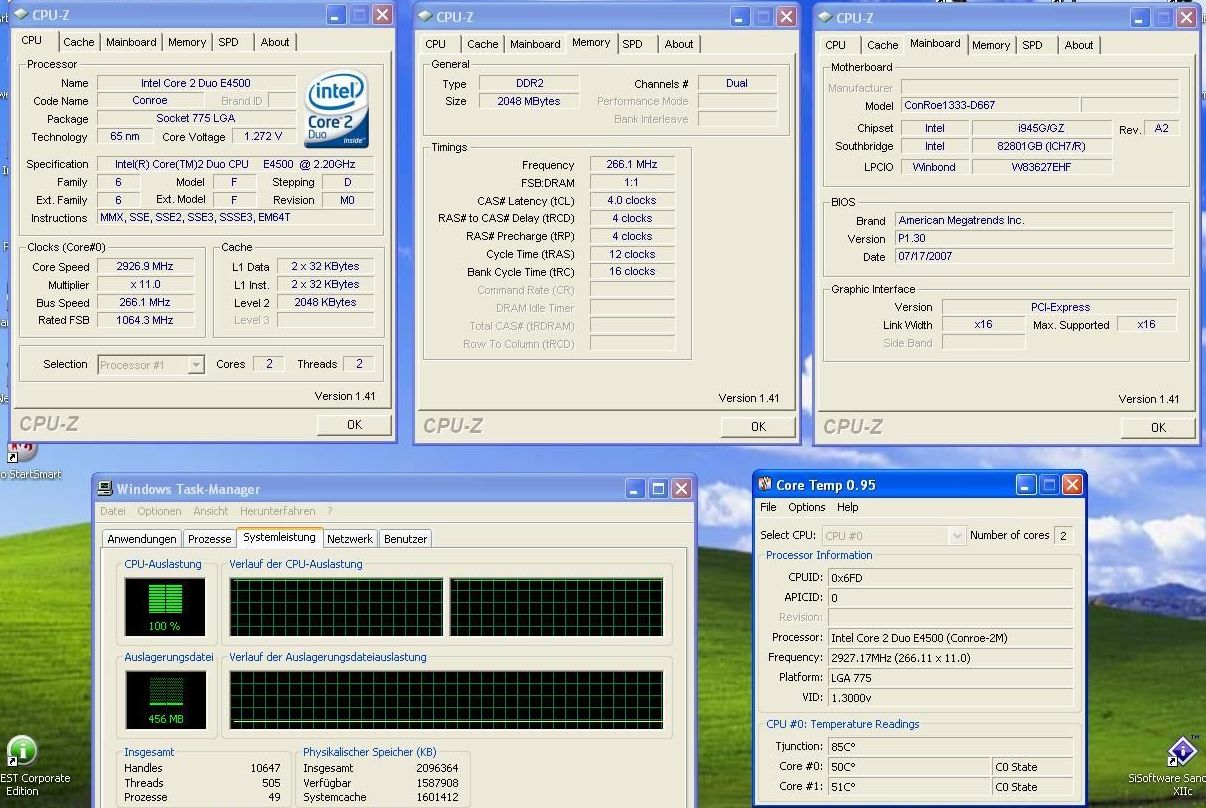Click the Auslagerungsdatei 456 MB gauge
Image resolution: width=1206 pixels, height=808 pixels.
click(x=165, y=700)
